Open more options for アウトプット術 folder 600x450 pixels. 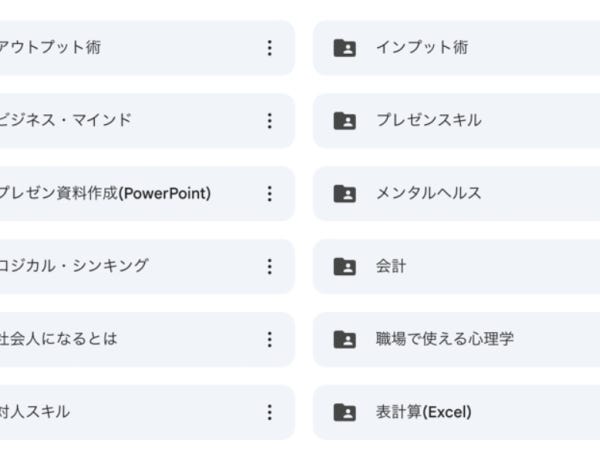tap(269, 48)
